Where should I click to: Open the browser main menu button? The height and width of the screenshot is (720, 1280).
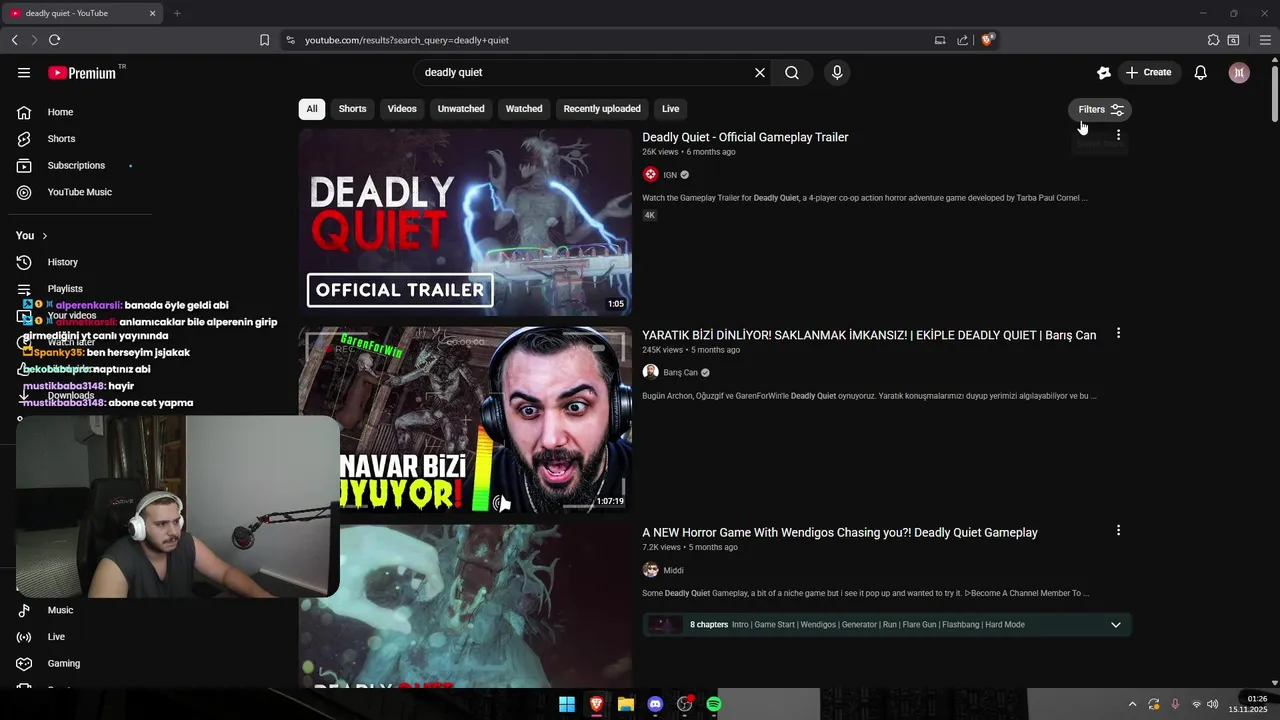coord(1265,40)
